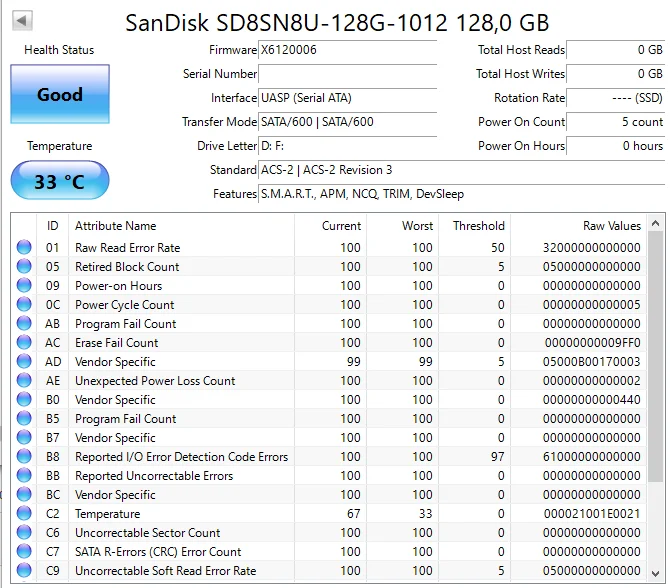
Task: Select the status orb for row B0
Action: click(24, 400)
